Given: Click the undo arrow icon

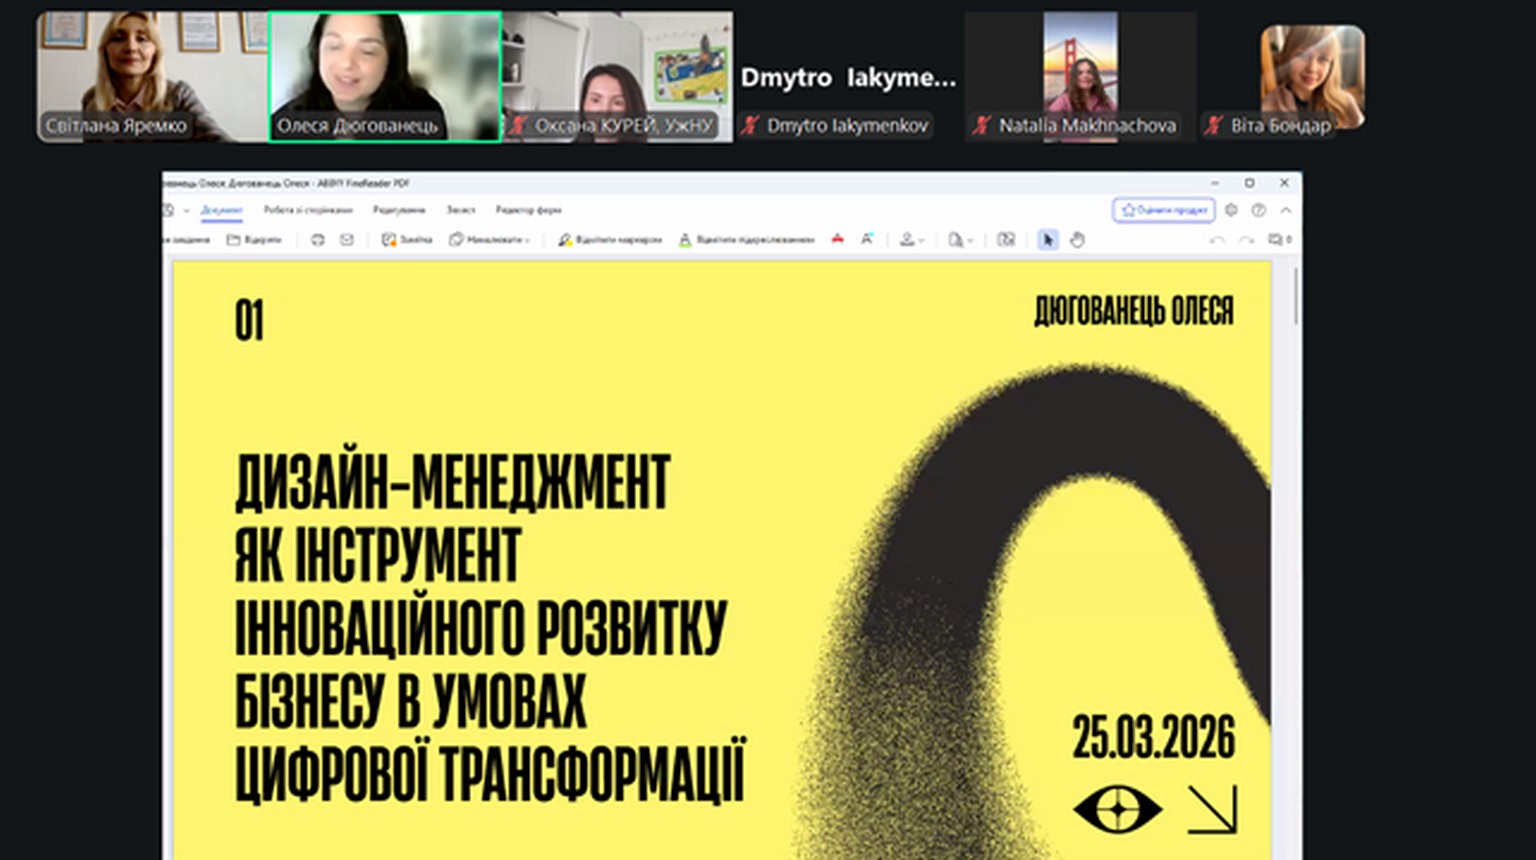Looking at the screenshot, I should 1217,240.
